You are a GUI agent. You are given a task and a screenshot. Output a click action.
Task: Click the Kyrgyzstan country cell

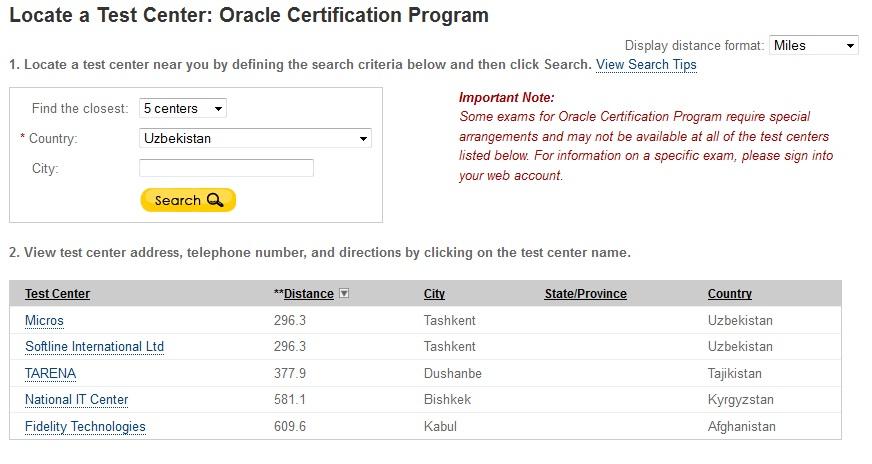[742, 400]
